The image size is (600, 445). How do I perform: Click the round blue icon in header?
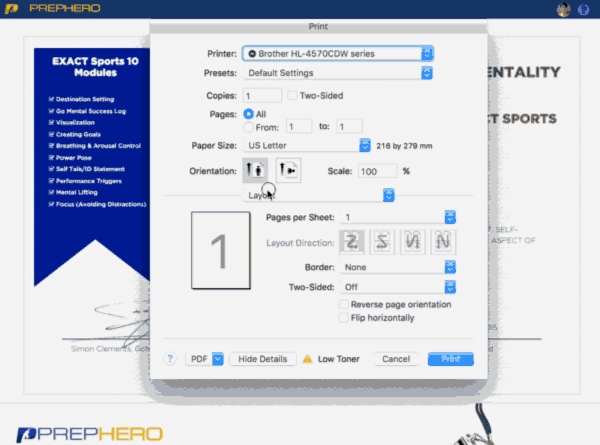[583, 10]
